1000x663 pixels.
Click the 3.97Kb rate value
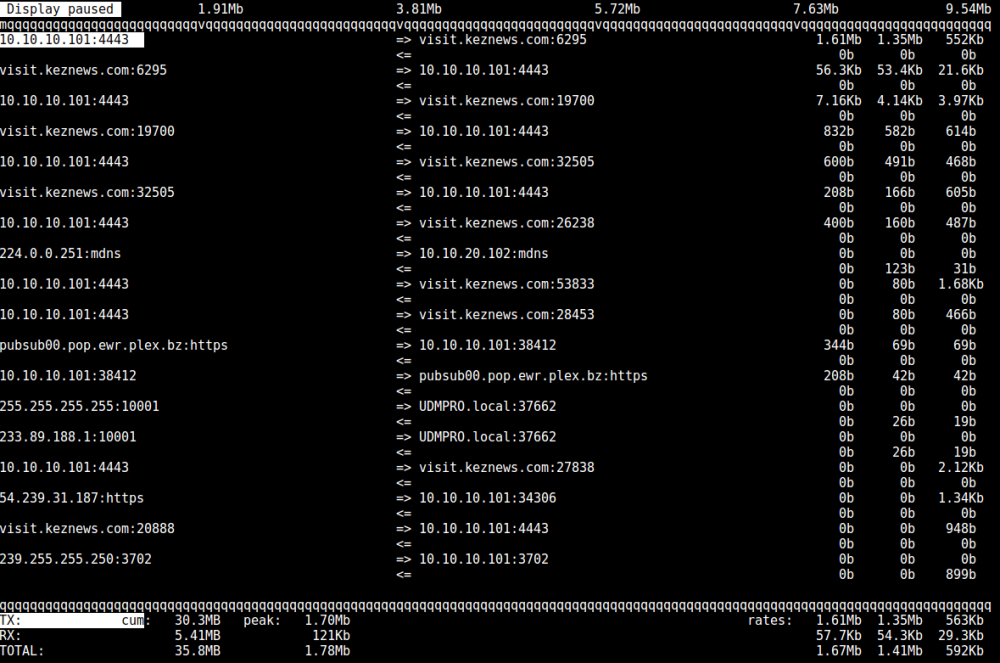tap(960, 101)
